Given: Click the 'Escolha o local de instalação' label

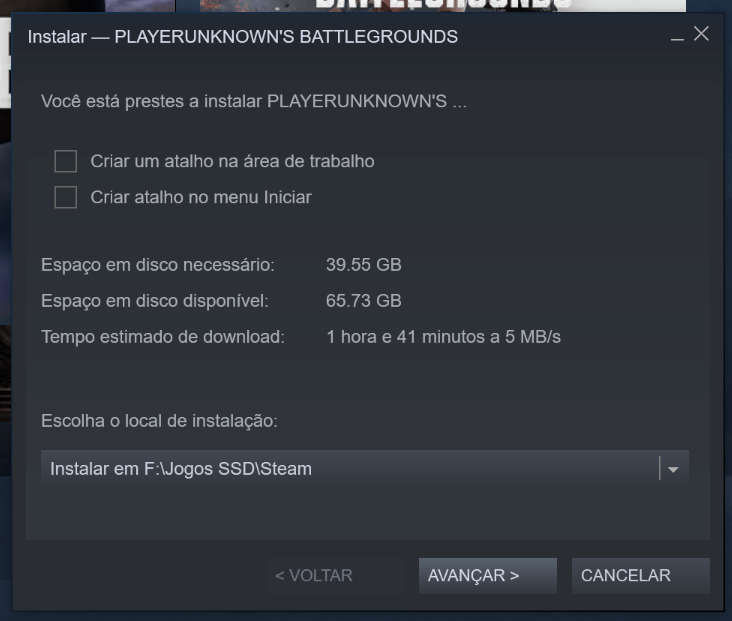Looking at the screenshot, I should (159, 421).
